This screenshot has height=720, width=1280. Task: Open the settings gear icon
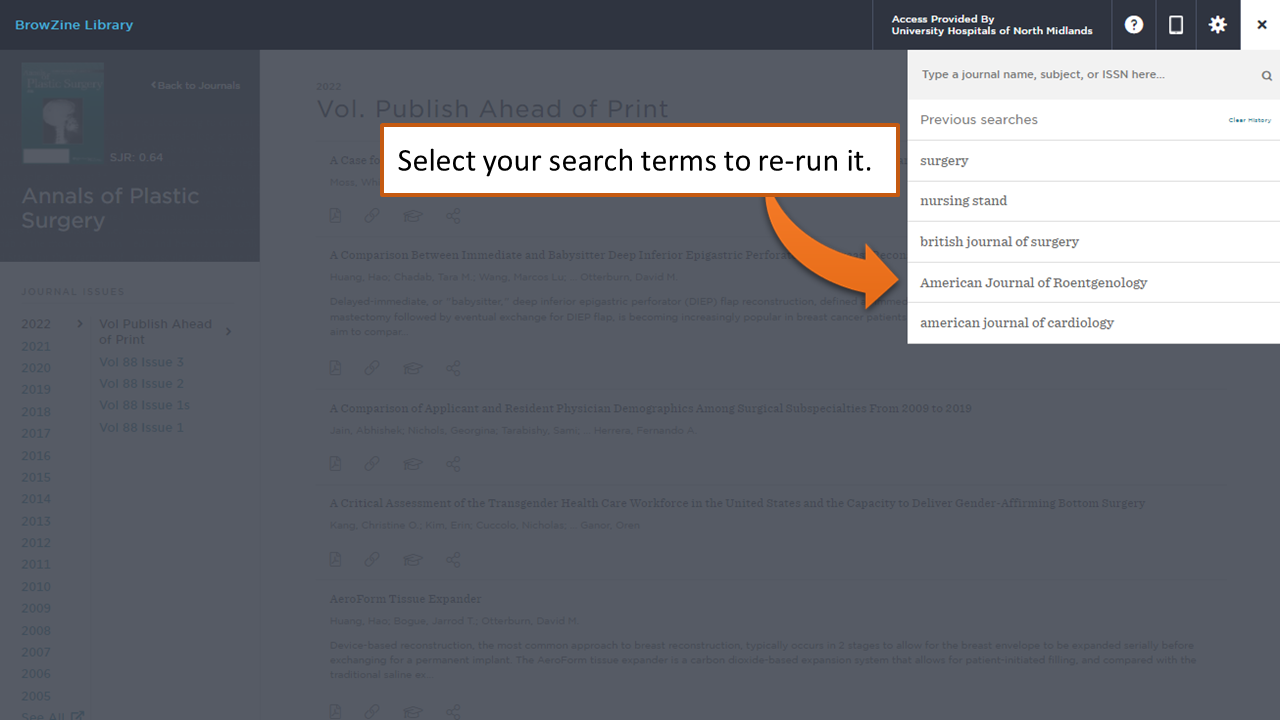tap(1218, 25)
